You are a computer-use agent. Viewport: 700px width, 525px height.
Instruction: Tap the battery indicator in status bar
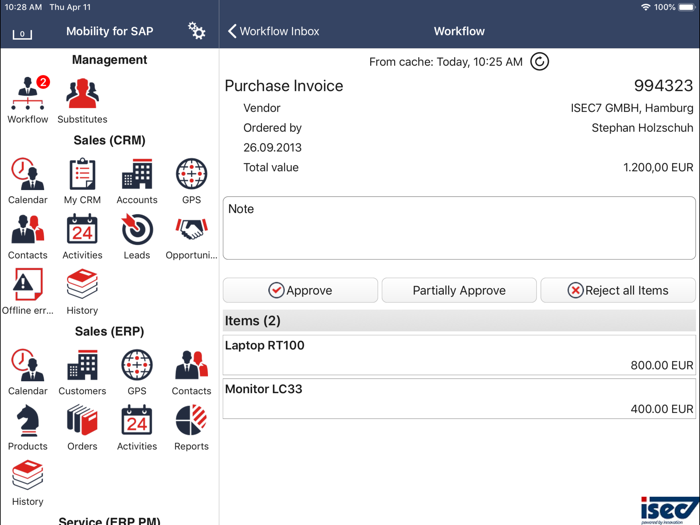687,7
